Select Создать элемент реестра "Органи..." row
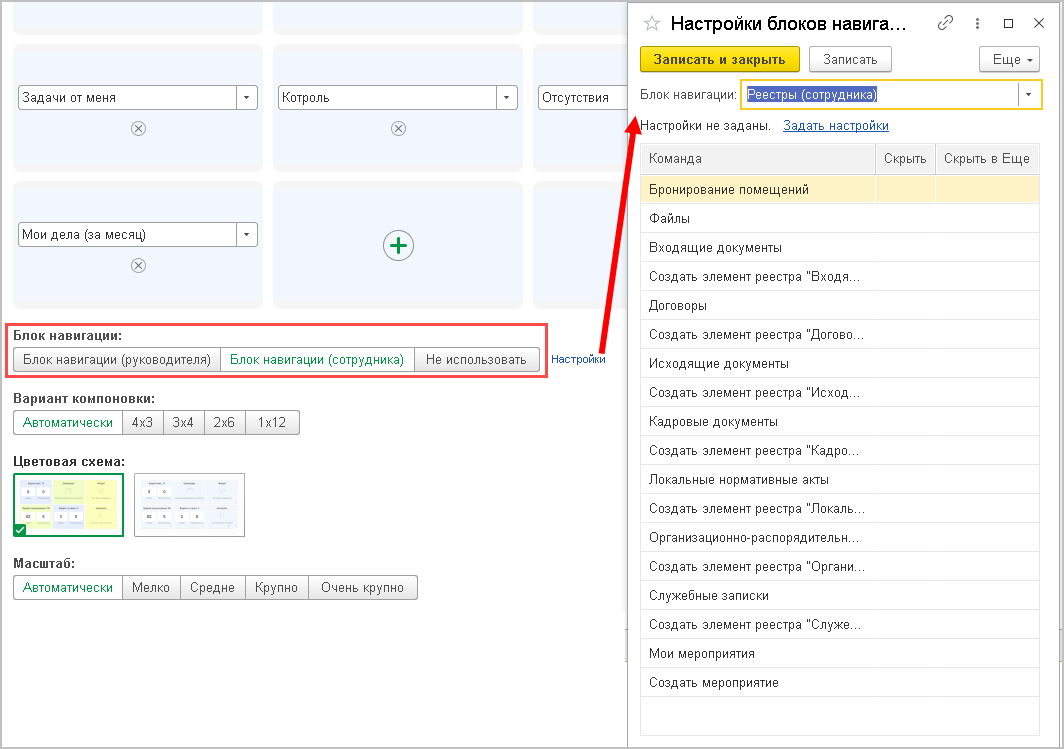This screenshot has height=749, width=1064. (x=840, y=566)
